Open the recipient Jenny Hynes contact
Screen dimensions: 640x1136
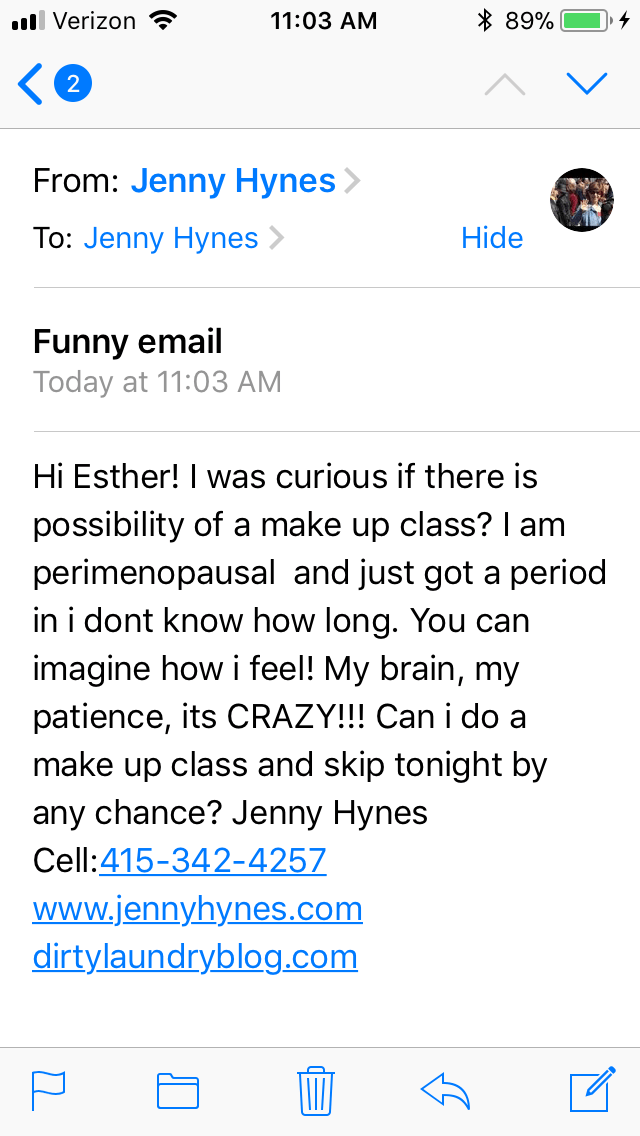coord(171,238)
